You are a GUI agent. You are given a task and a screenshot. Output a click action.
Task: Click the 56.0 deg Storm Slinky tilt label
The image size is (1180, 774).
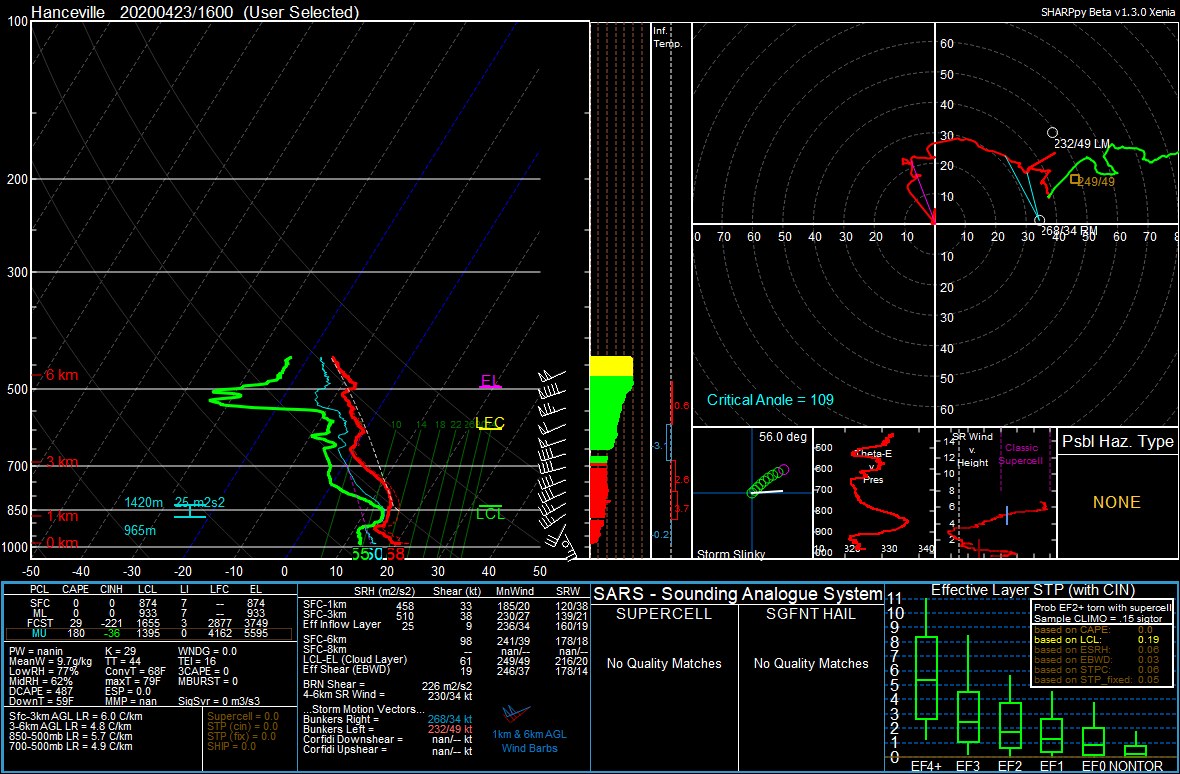click(782, 436)
